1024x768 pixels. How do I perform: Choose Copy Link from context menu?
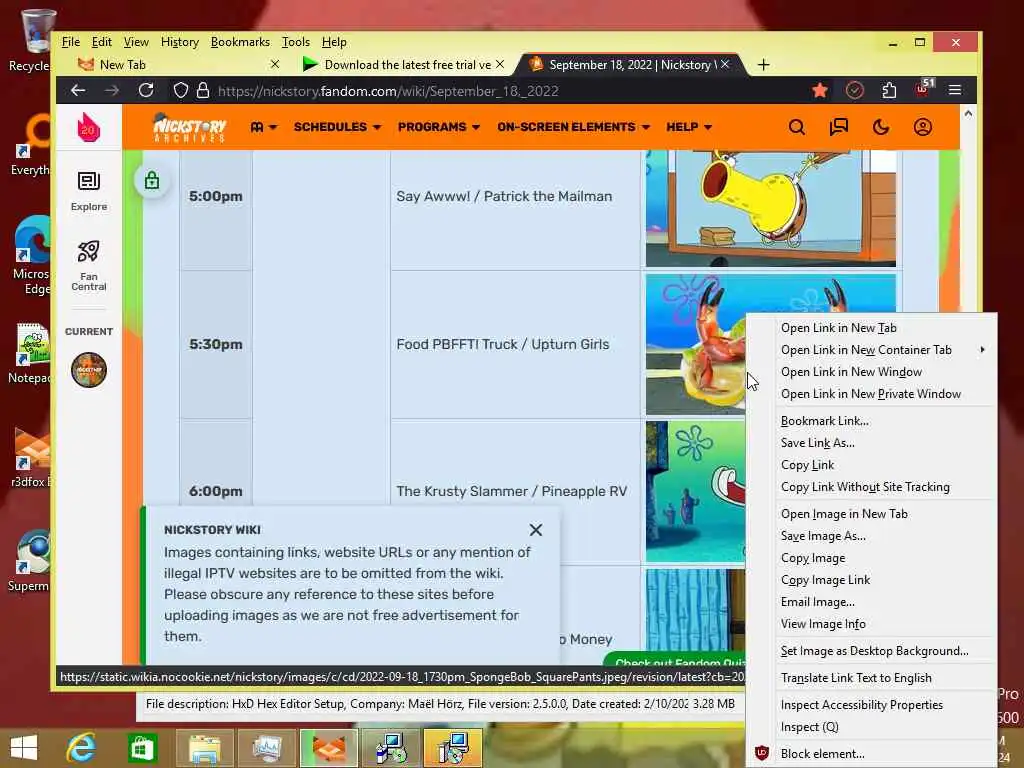(x=872, y=465)
